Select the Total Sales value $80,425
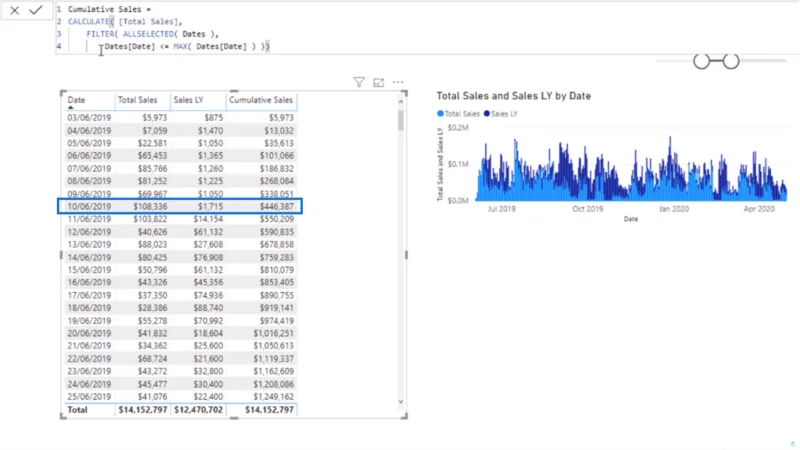The height and width of the screenshot is (450, 800). pyautogui.click(x=152, y=258)
